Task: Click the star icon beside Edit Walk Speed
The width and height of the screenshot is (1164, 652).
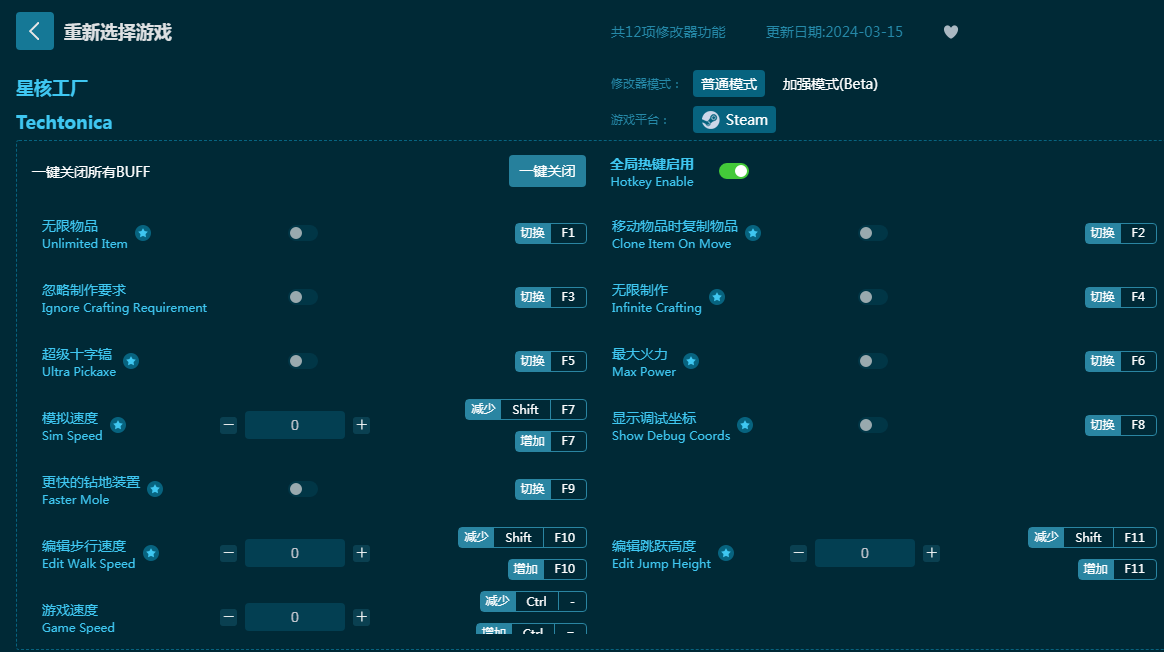Action: 151,553
